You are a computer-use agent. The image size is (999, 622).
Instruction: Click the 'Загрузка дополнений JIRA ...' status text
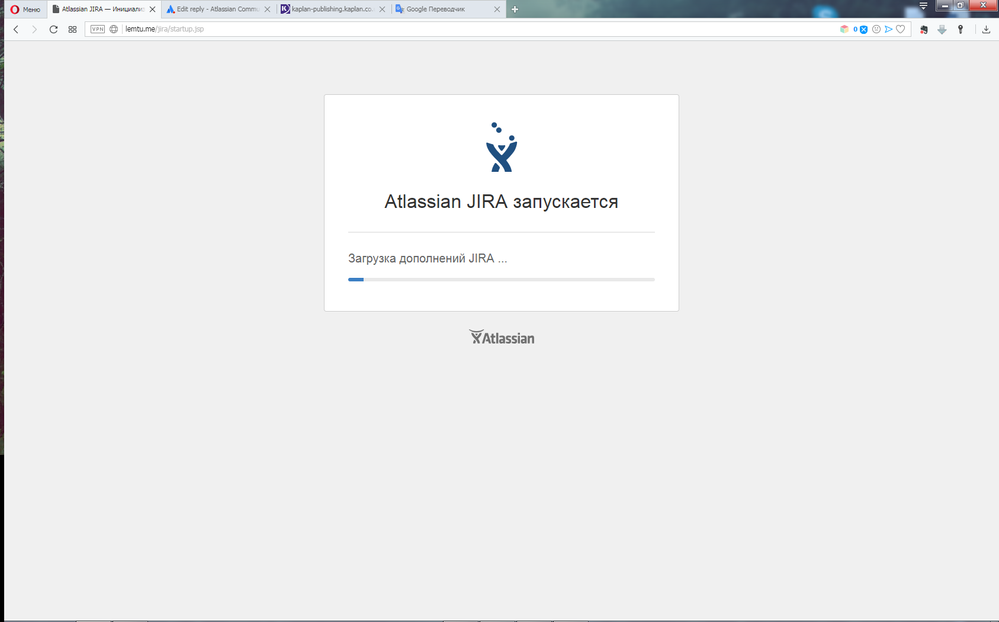pos(428,258)
